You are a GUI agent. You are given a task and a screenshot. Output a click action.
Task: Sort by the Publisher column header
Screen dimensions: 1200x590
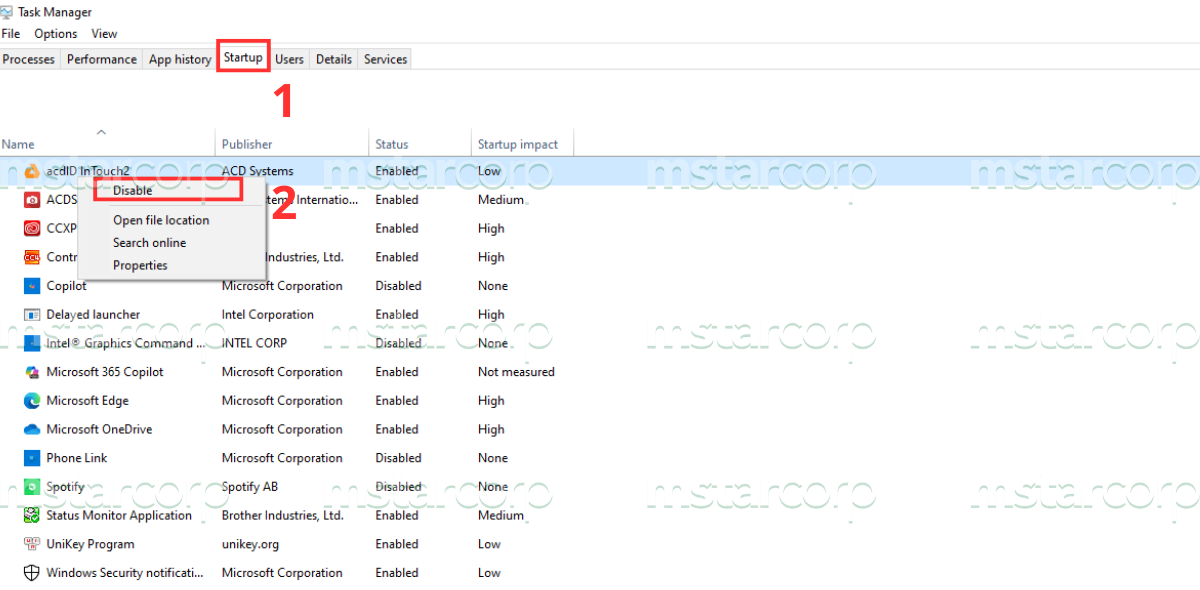pos(292,144)
